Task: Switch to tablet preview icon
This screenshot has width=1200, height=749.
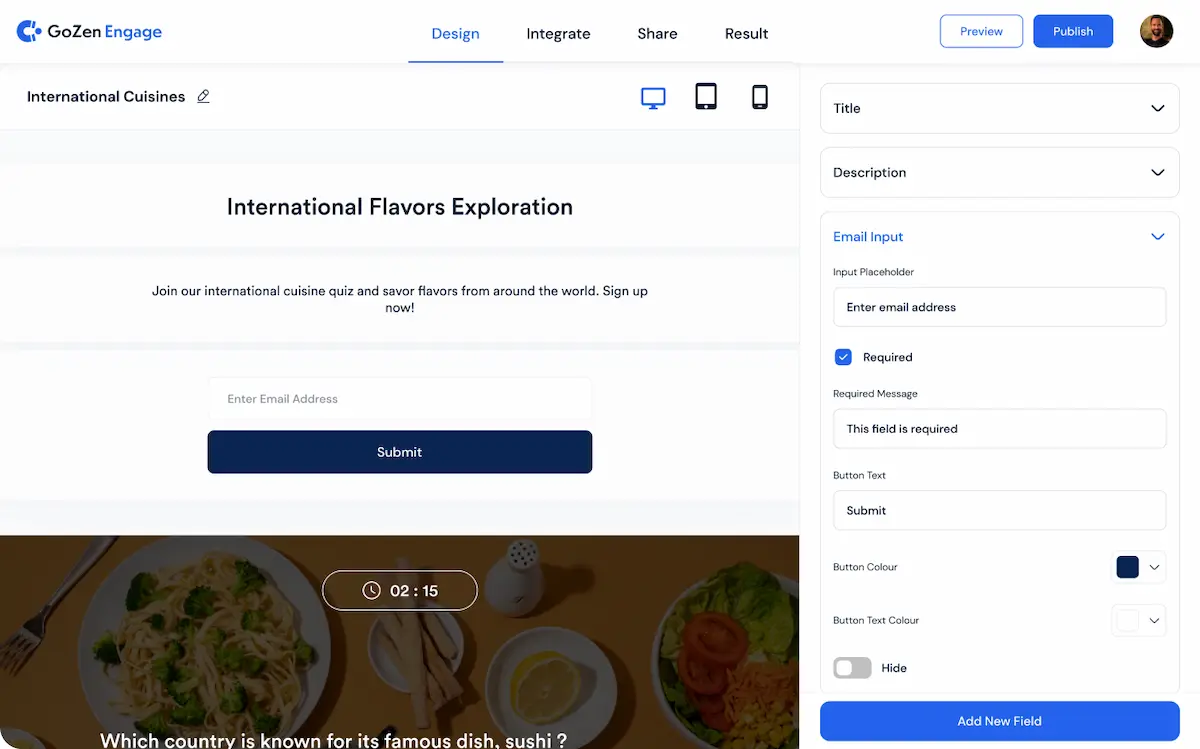Action: click(x=706, y=97)
